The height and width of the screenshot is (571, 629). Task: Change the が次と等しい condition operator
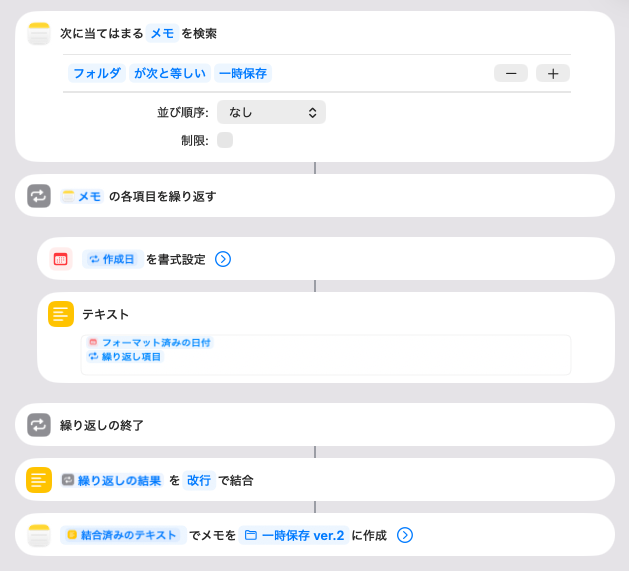(170, 73)
